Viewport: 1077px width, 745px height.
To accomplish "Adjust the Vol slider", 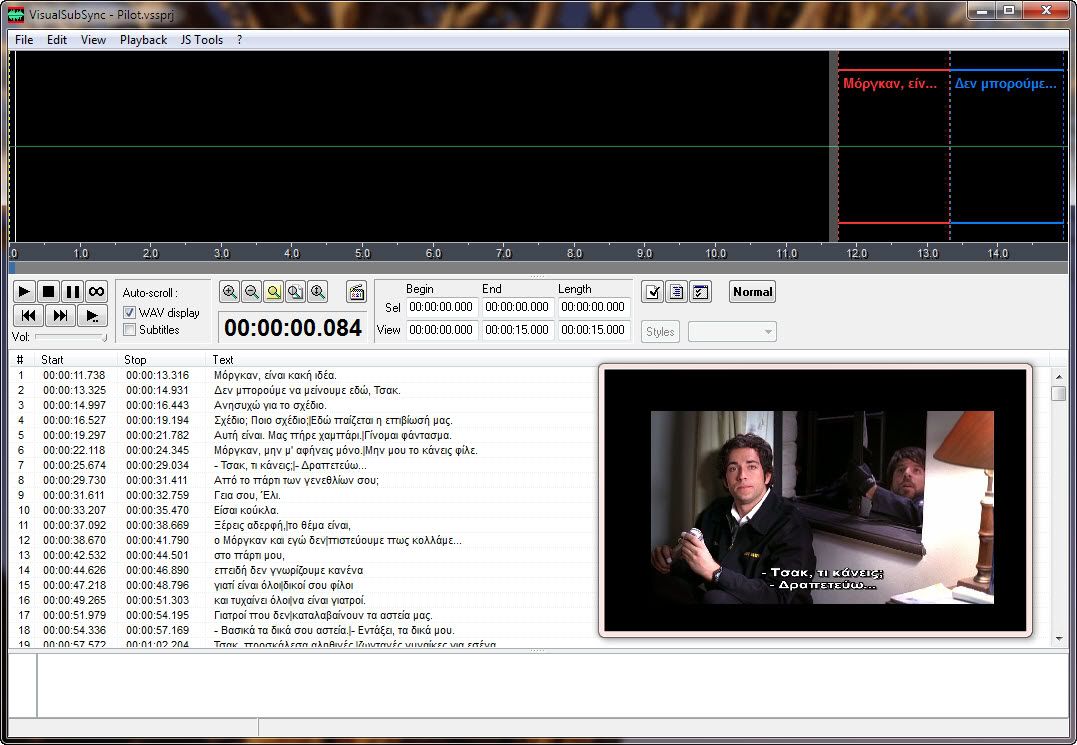I will click(x=70, y=337).
